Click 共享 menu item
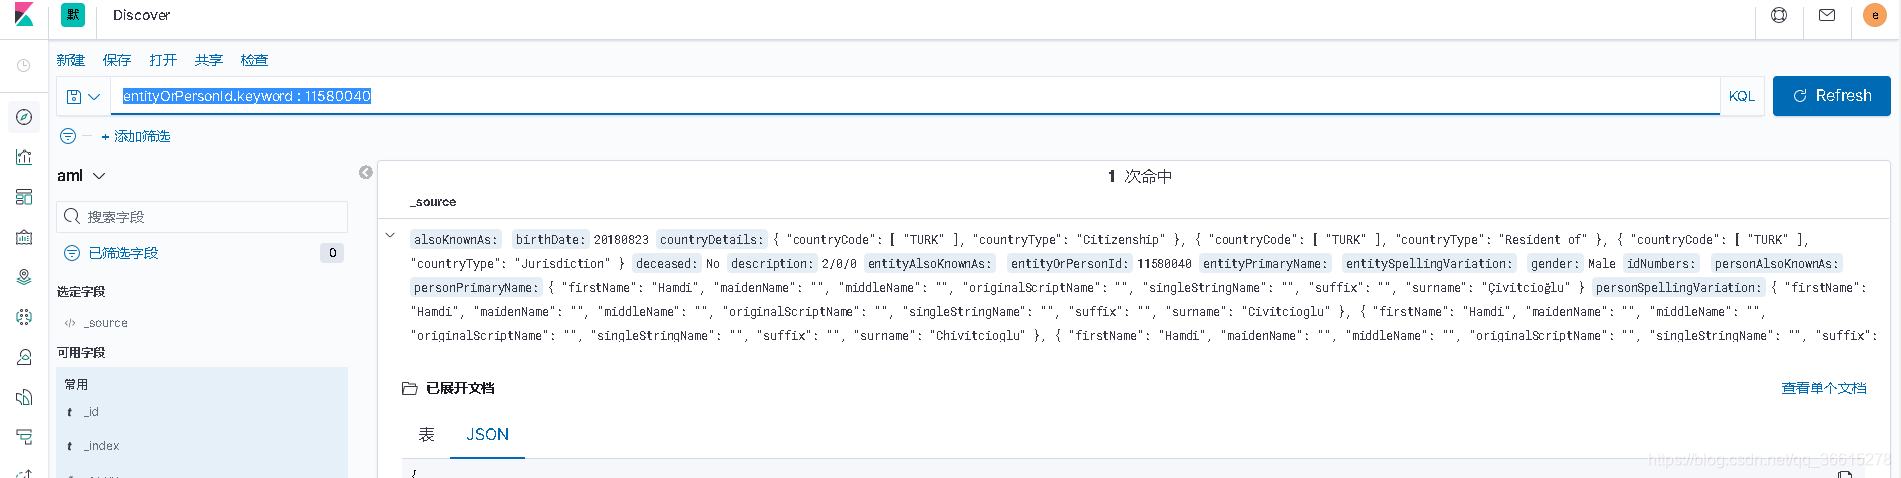 209,60
